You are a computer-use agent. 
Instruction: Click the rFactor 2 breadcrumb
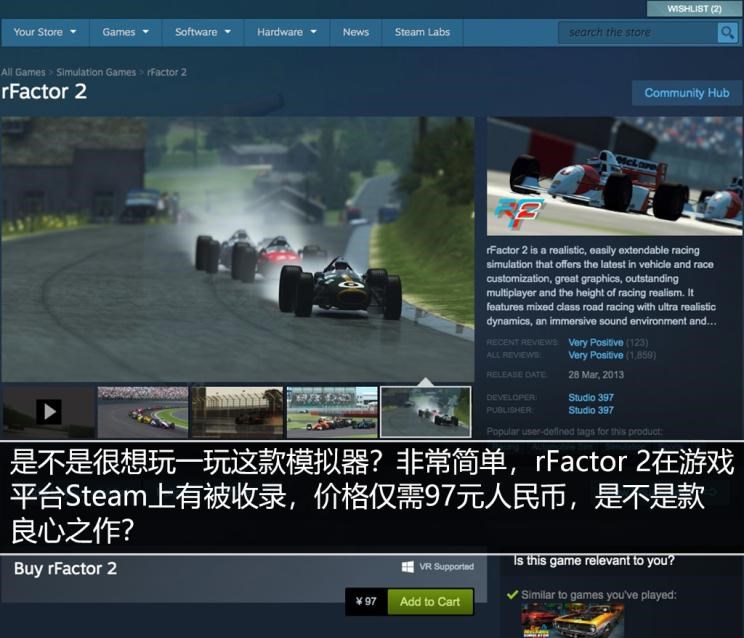[x=167, y=72]
